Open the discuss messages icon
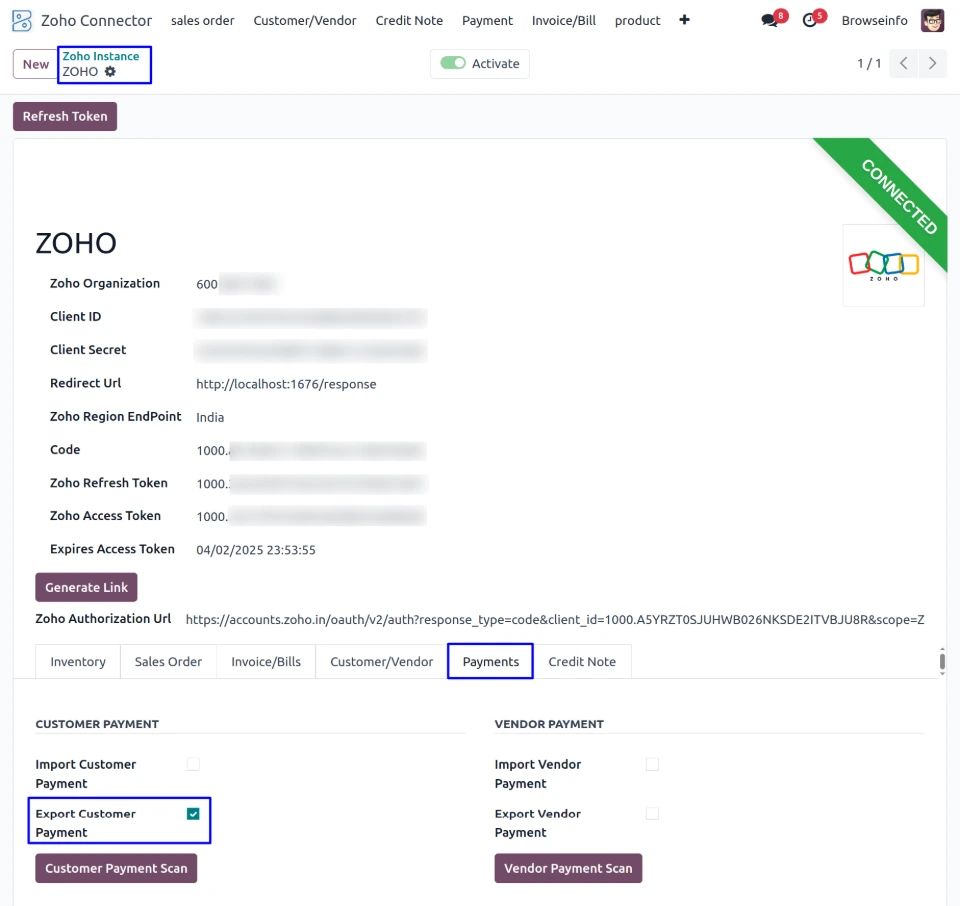The height and width of the screenshot is (906, 960). coord(769,20)
